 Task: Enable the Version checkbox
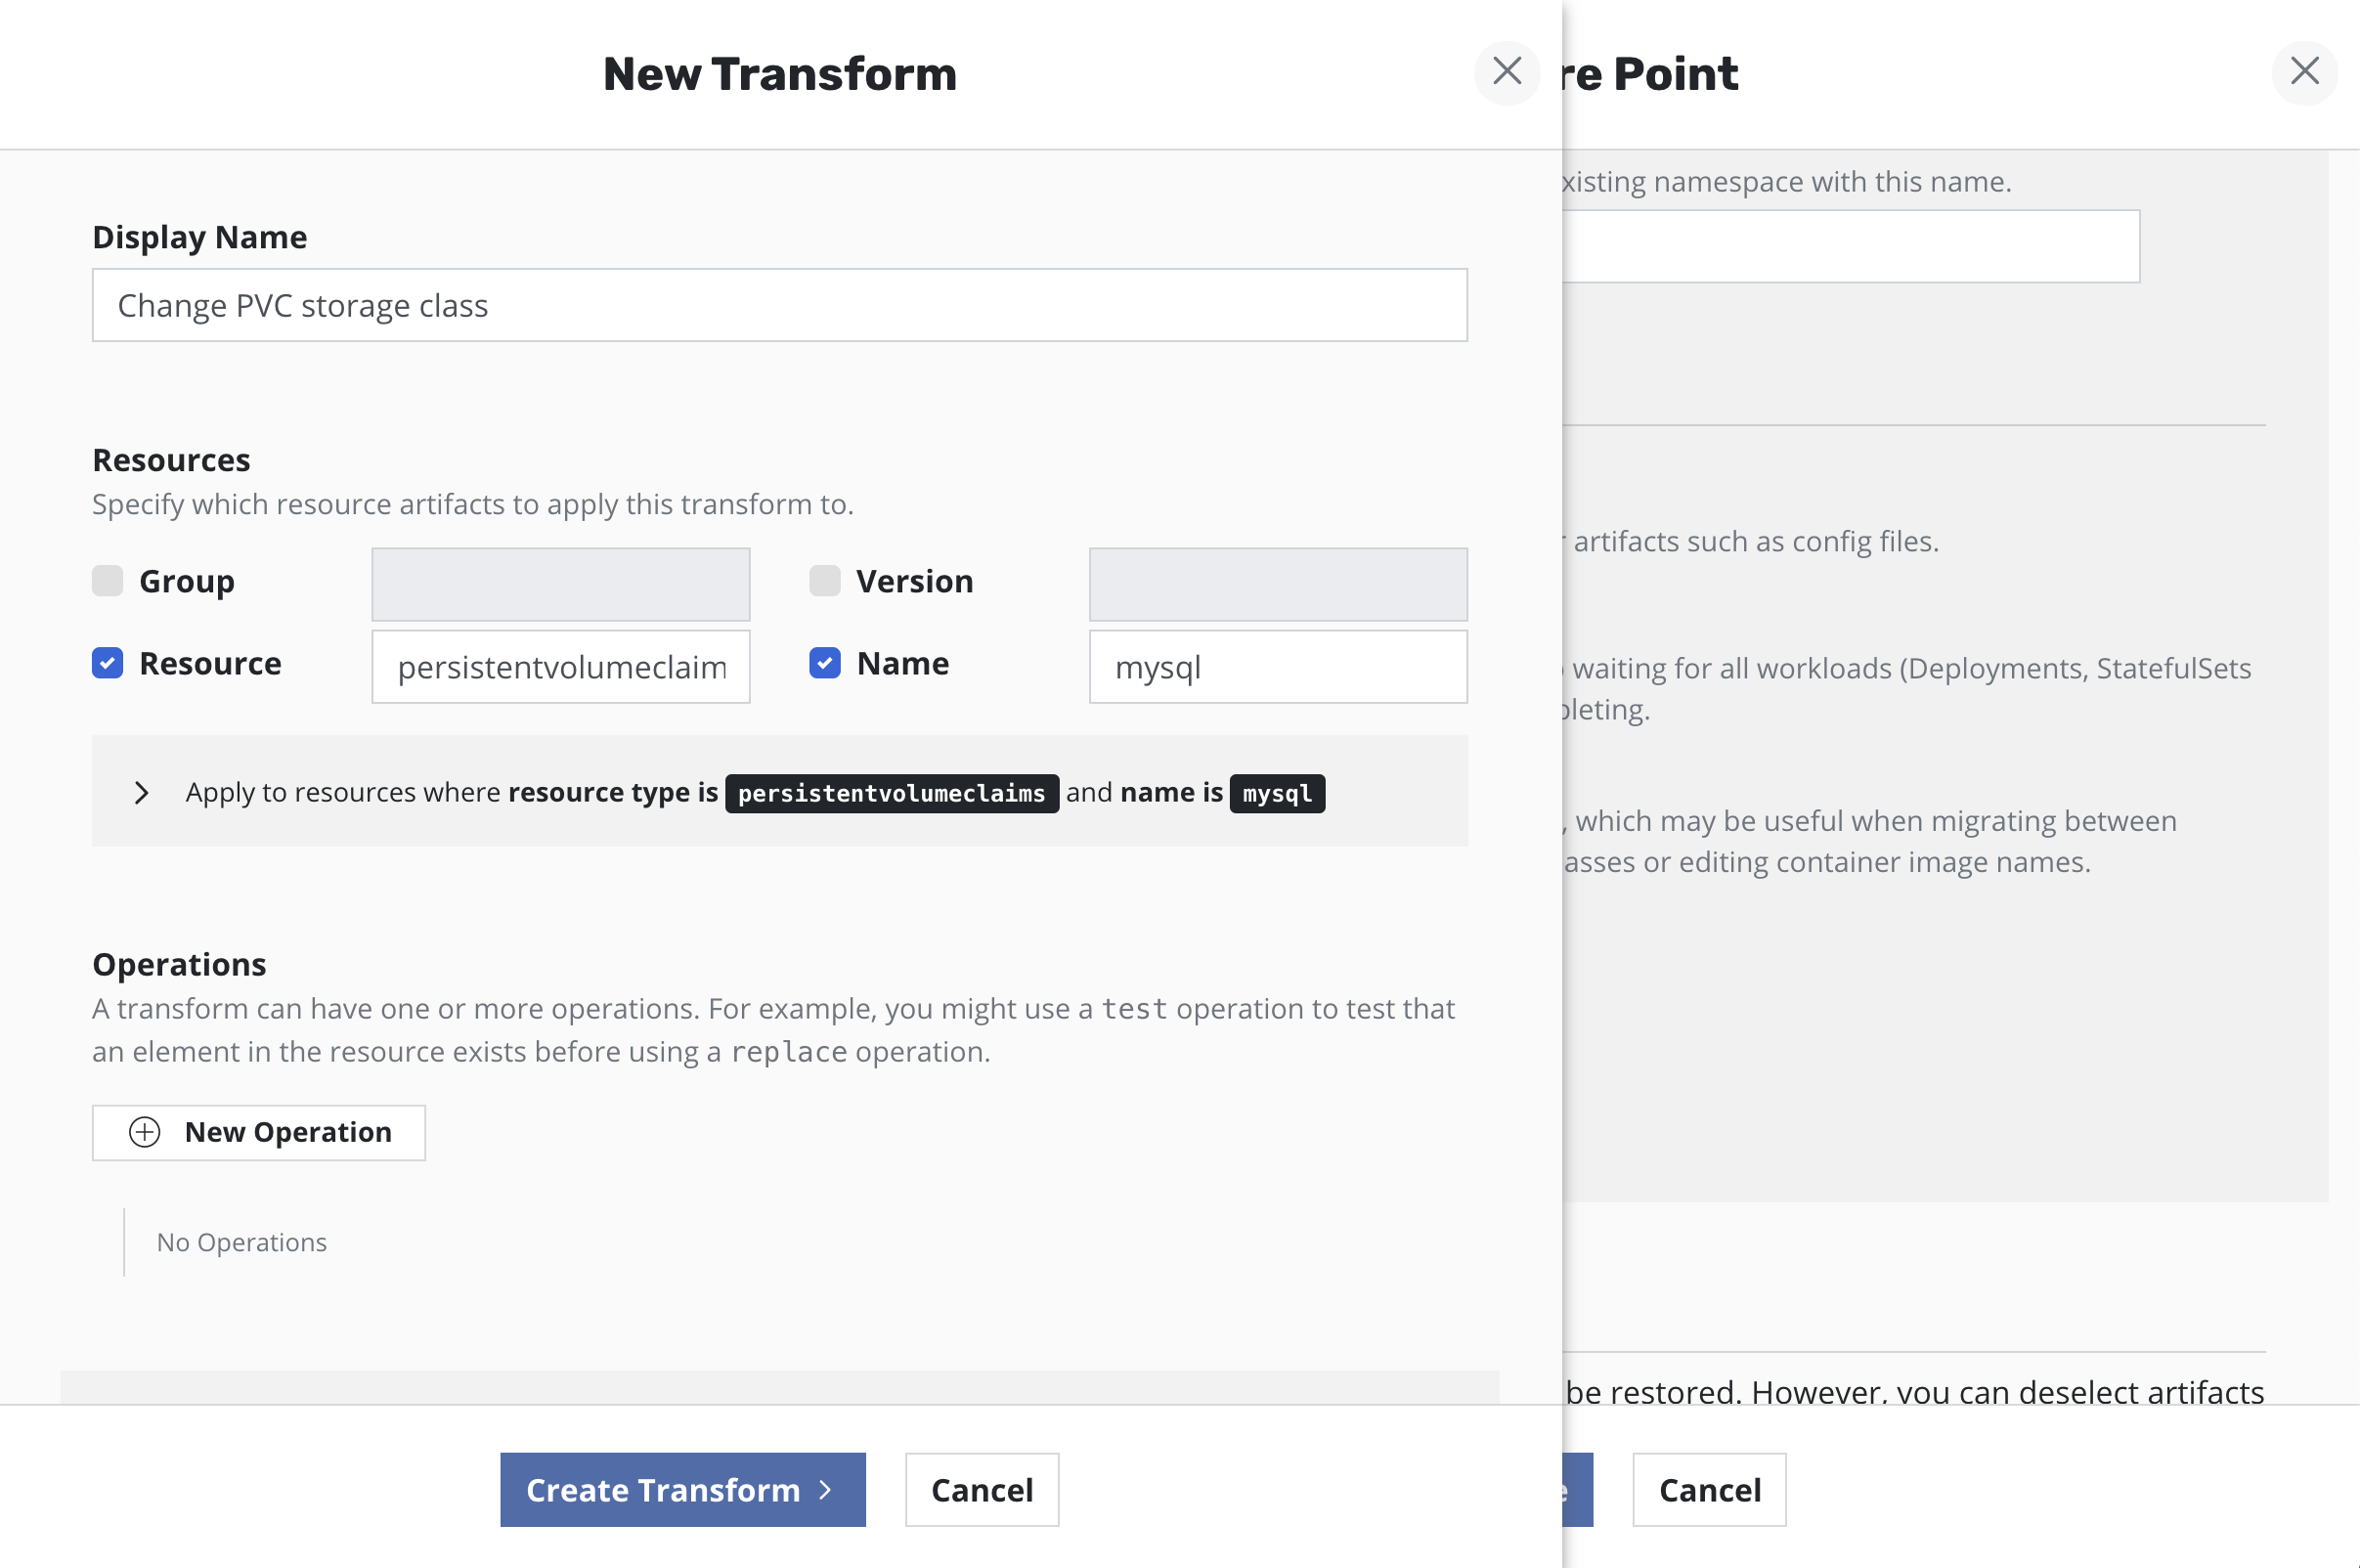pyautogui.click(x=823, y=580)
